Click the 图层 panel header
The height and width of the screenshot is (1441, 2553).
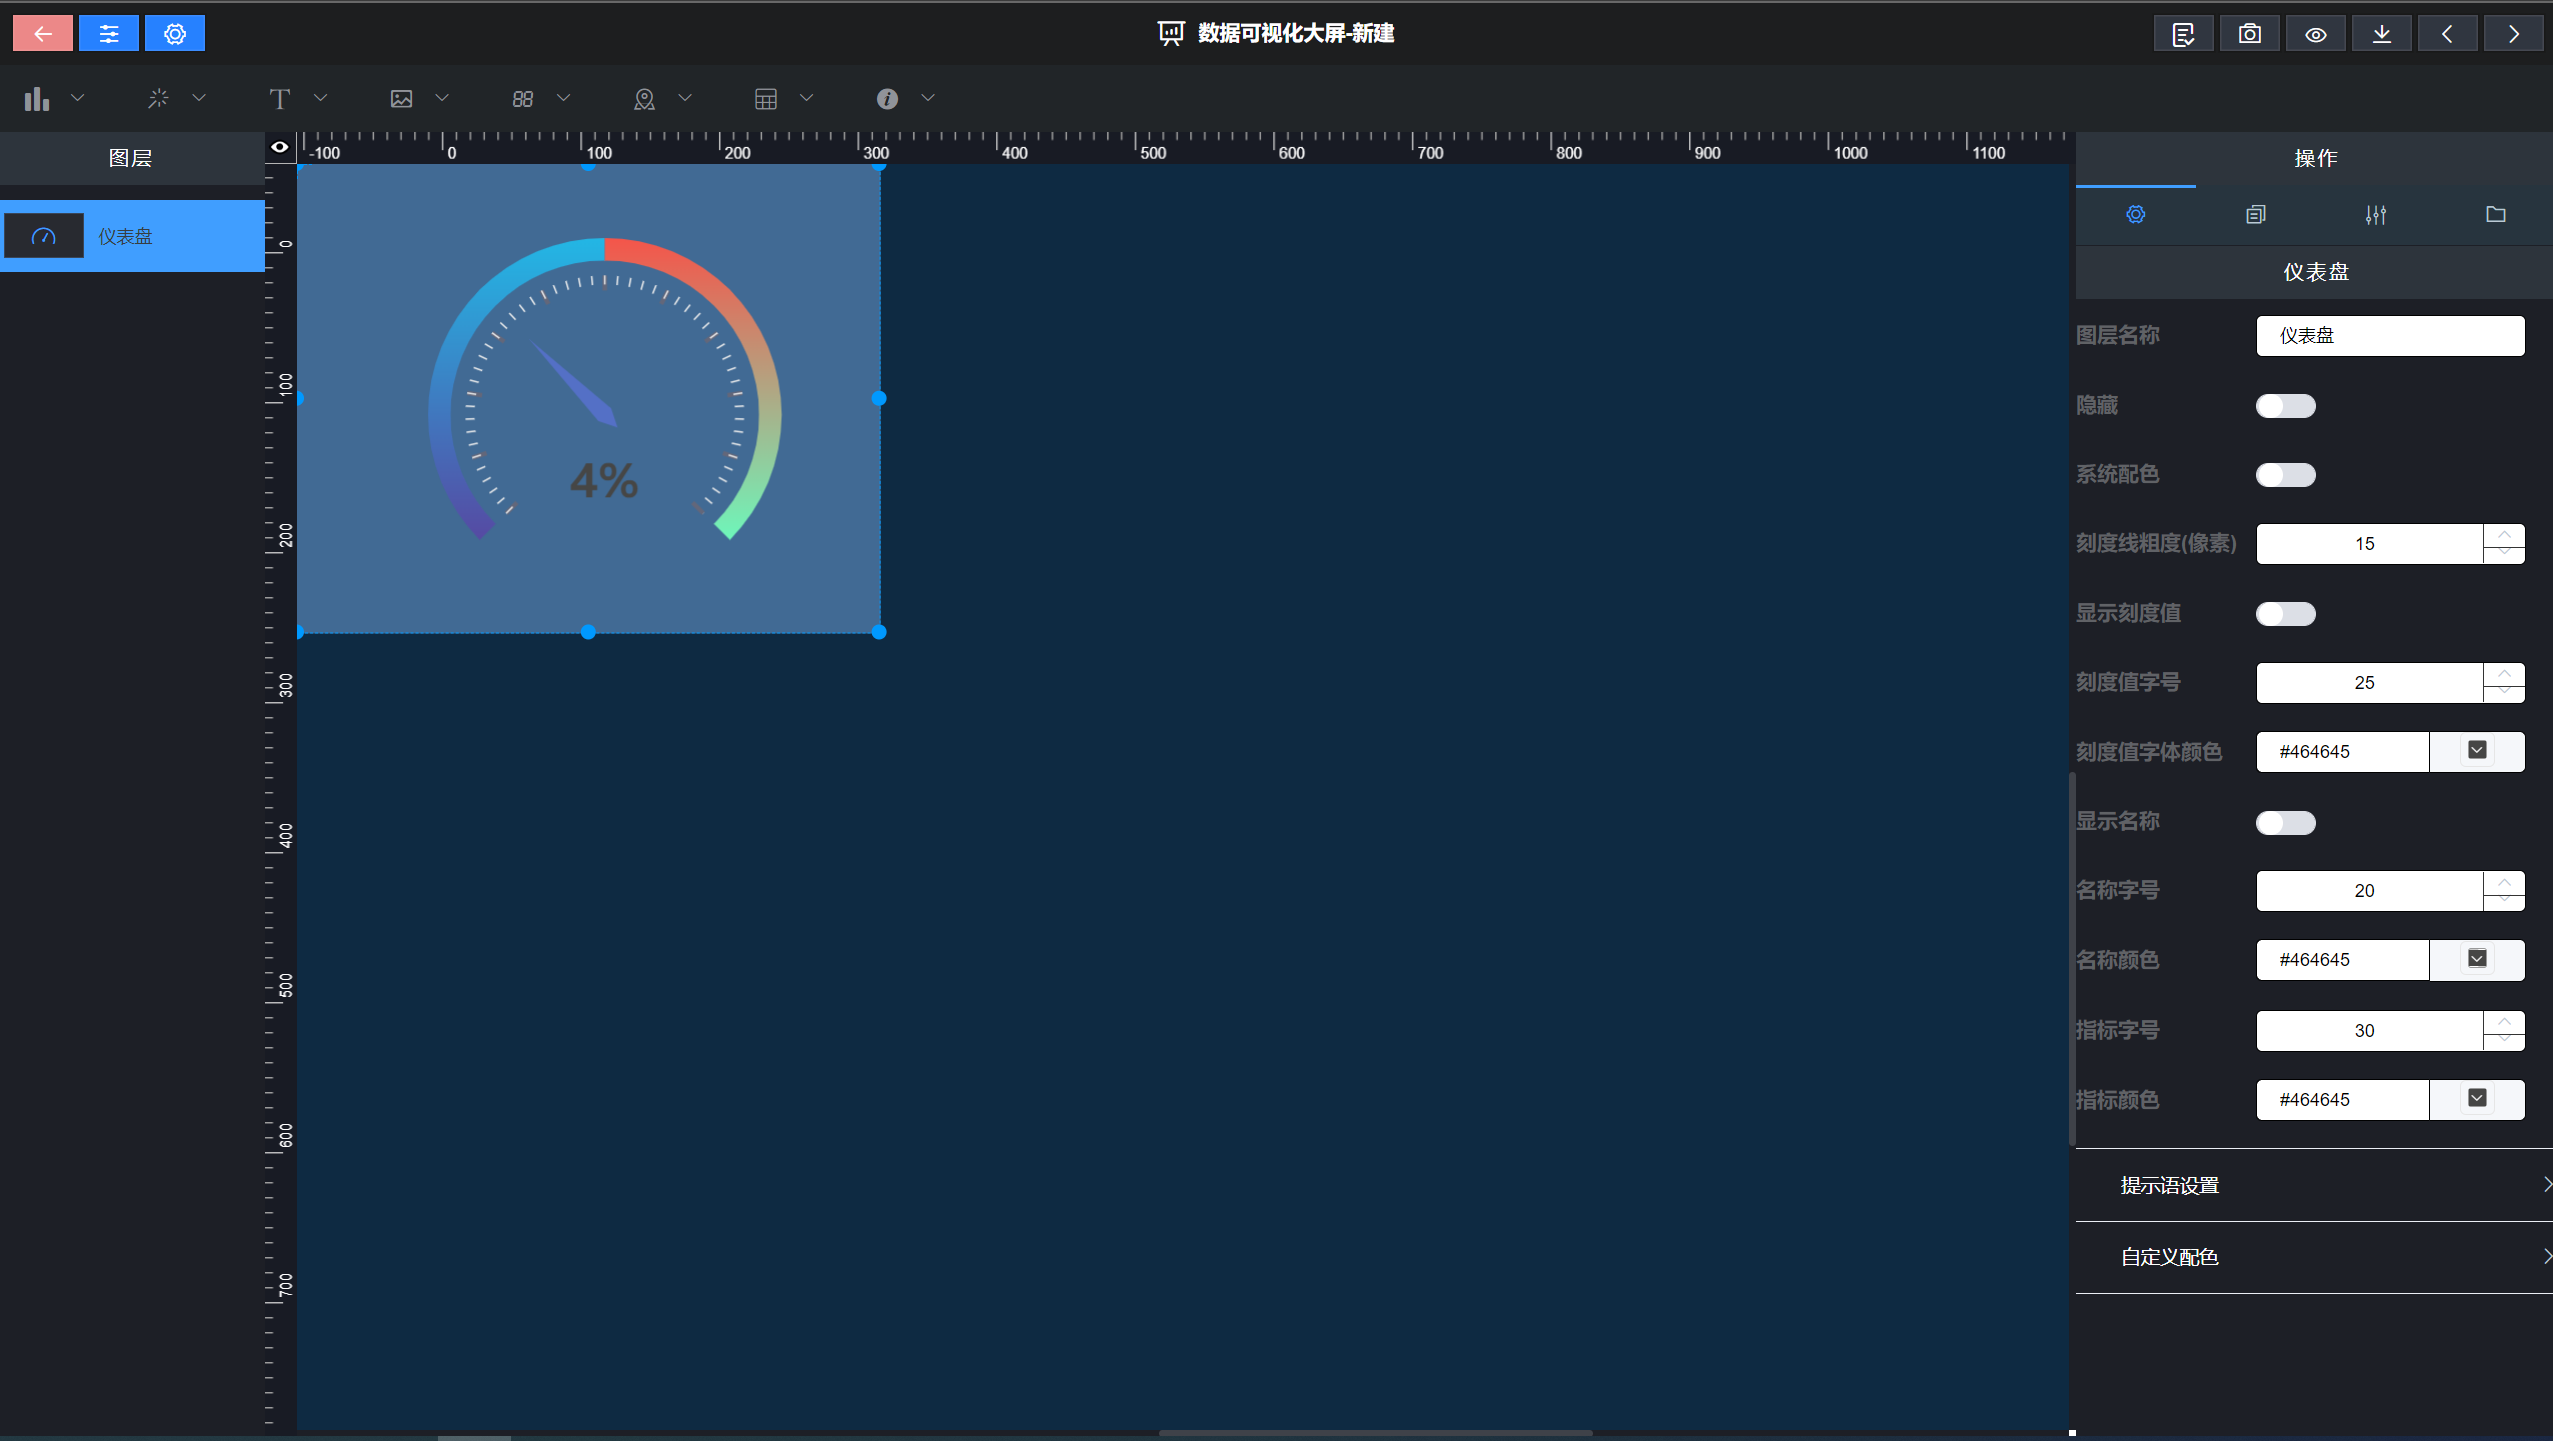pos(131,158)
